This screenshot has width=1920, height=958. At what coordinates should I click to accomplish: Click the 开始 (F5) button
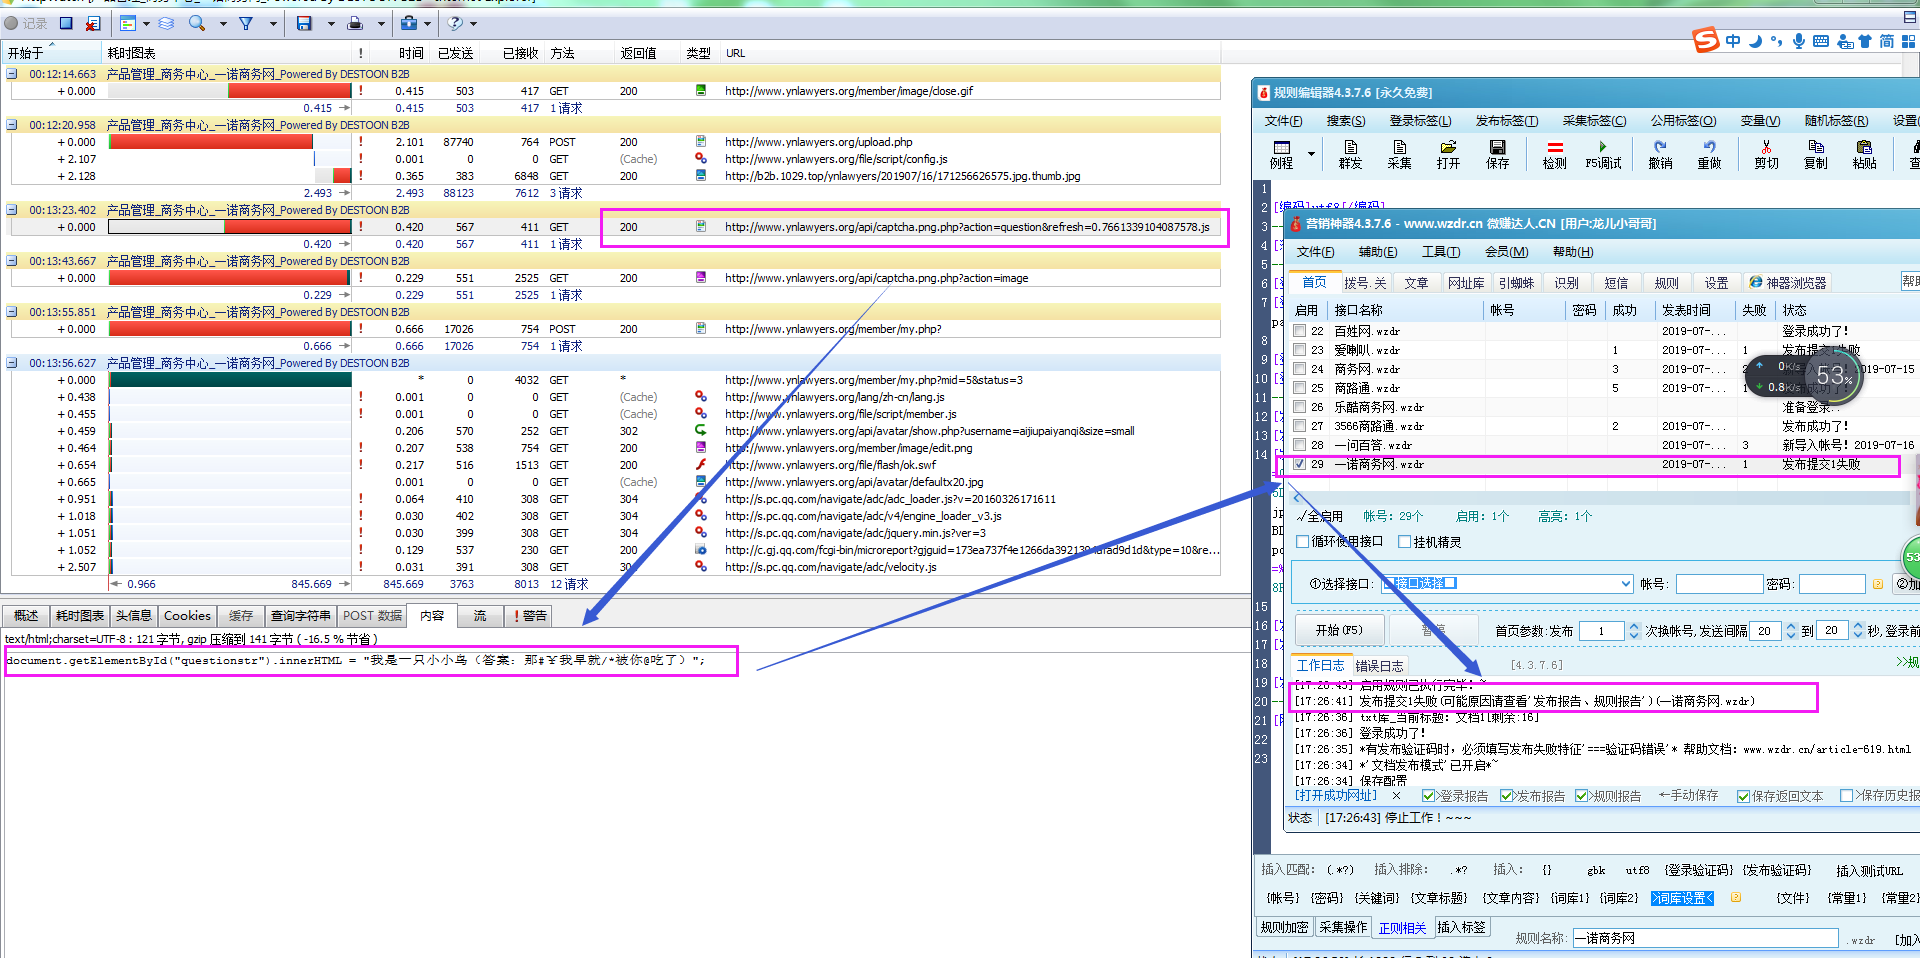click(x=1338, y=630)
